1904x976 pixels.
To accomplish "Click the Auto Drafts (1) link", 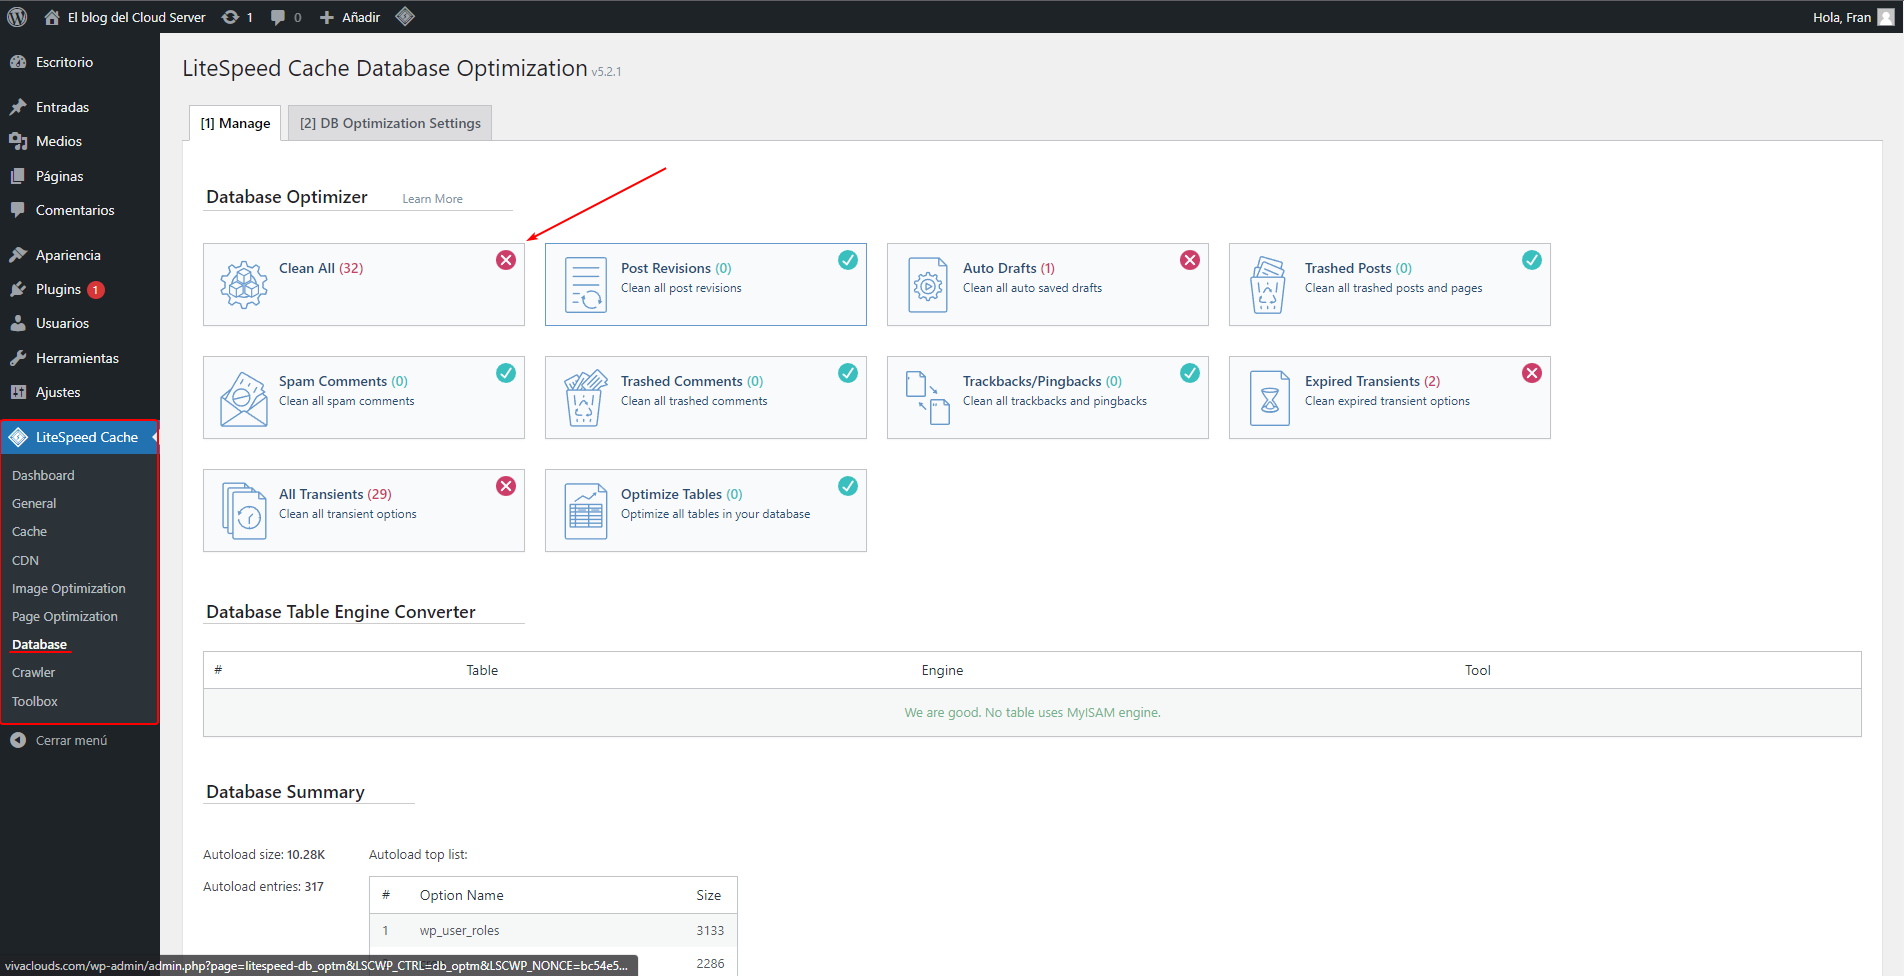I will pyautogui.click(x=1009, y=268).
